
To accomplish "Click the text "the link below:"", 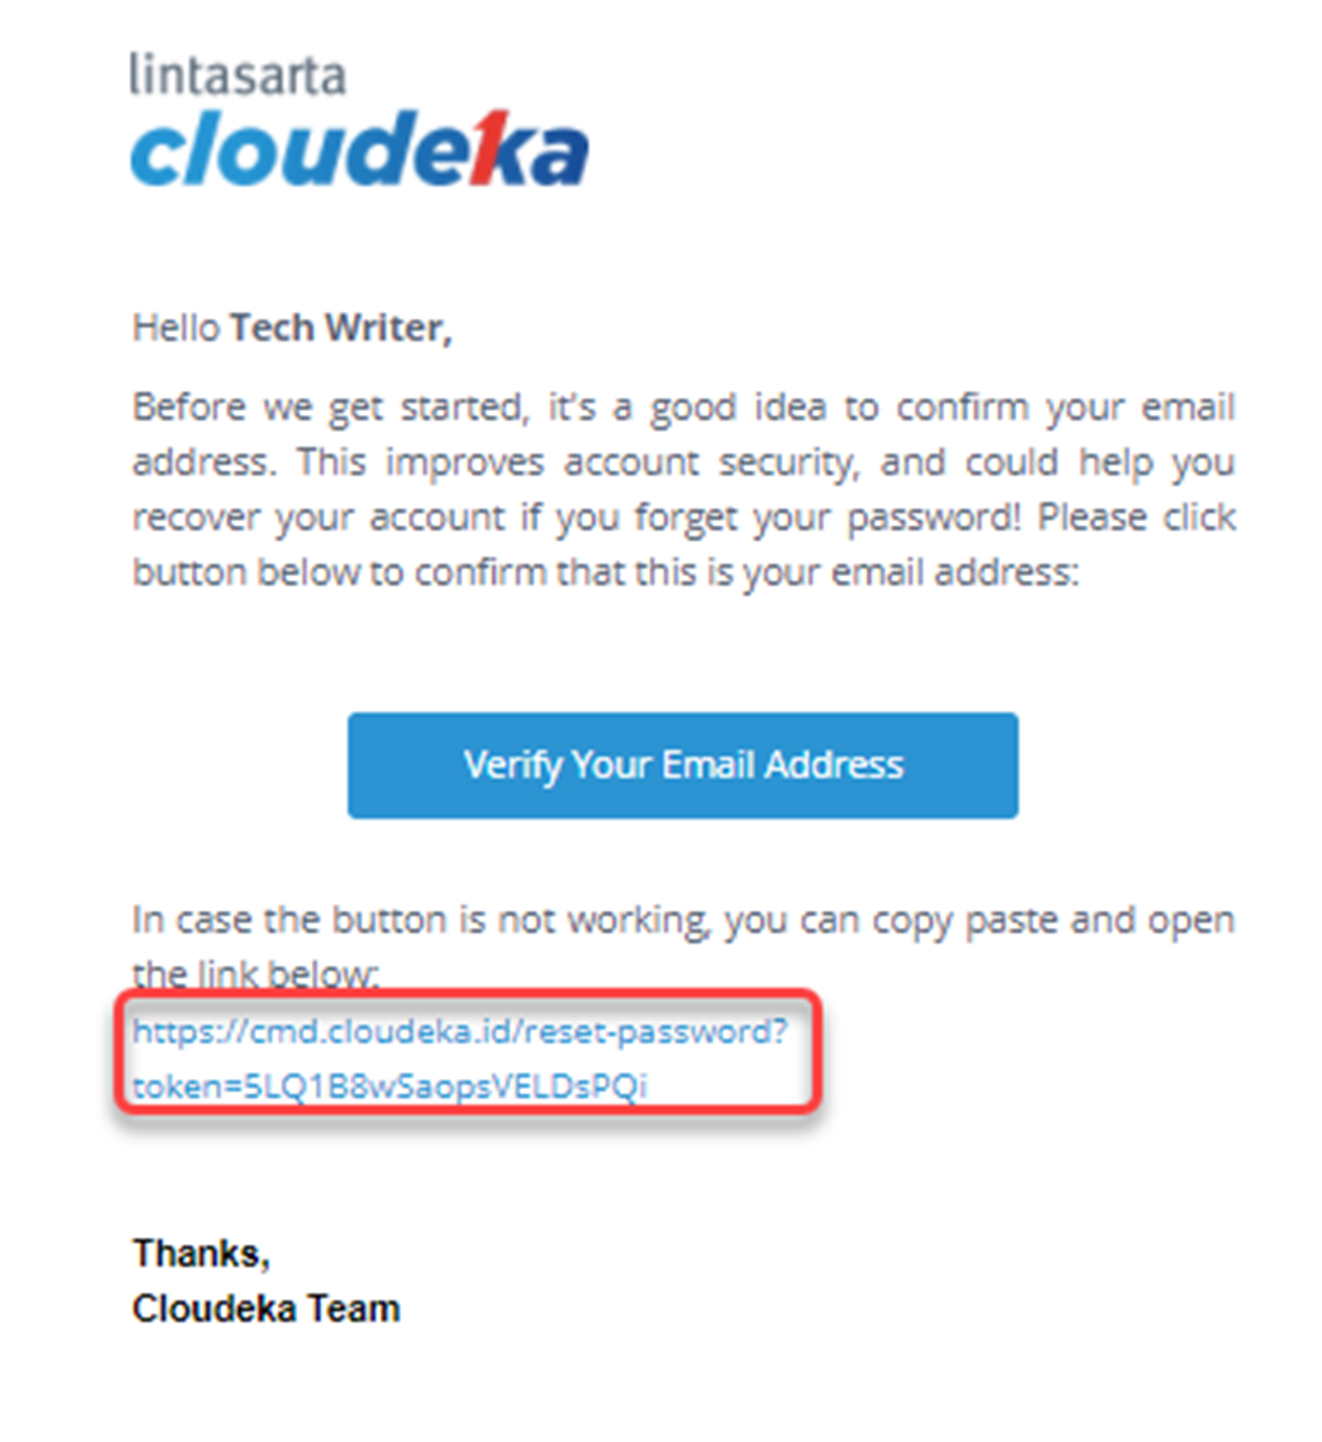I will pyautogui.click(x=256, y=974).
